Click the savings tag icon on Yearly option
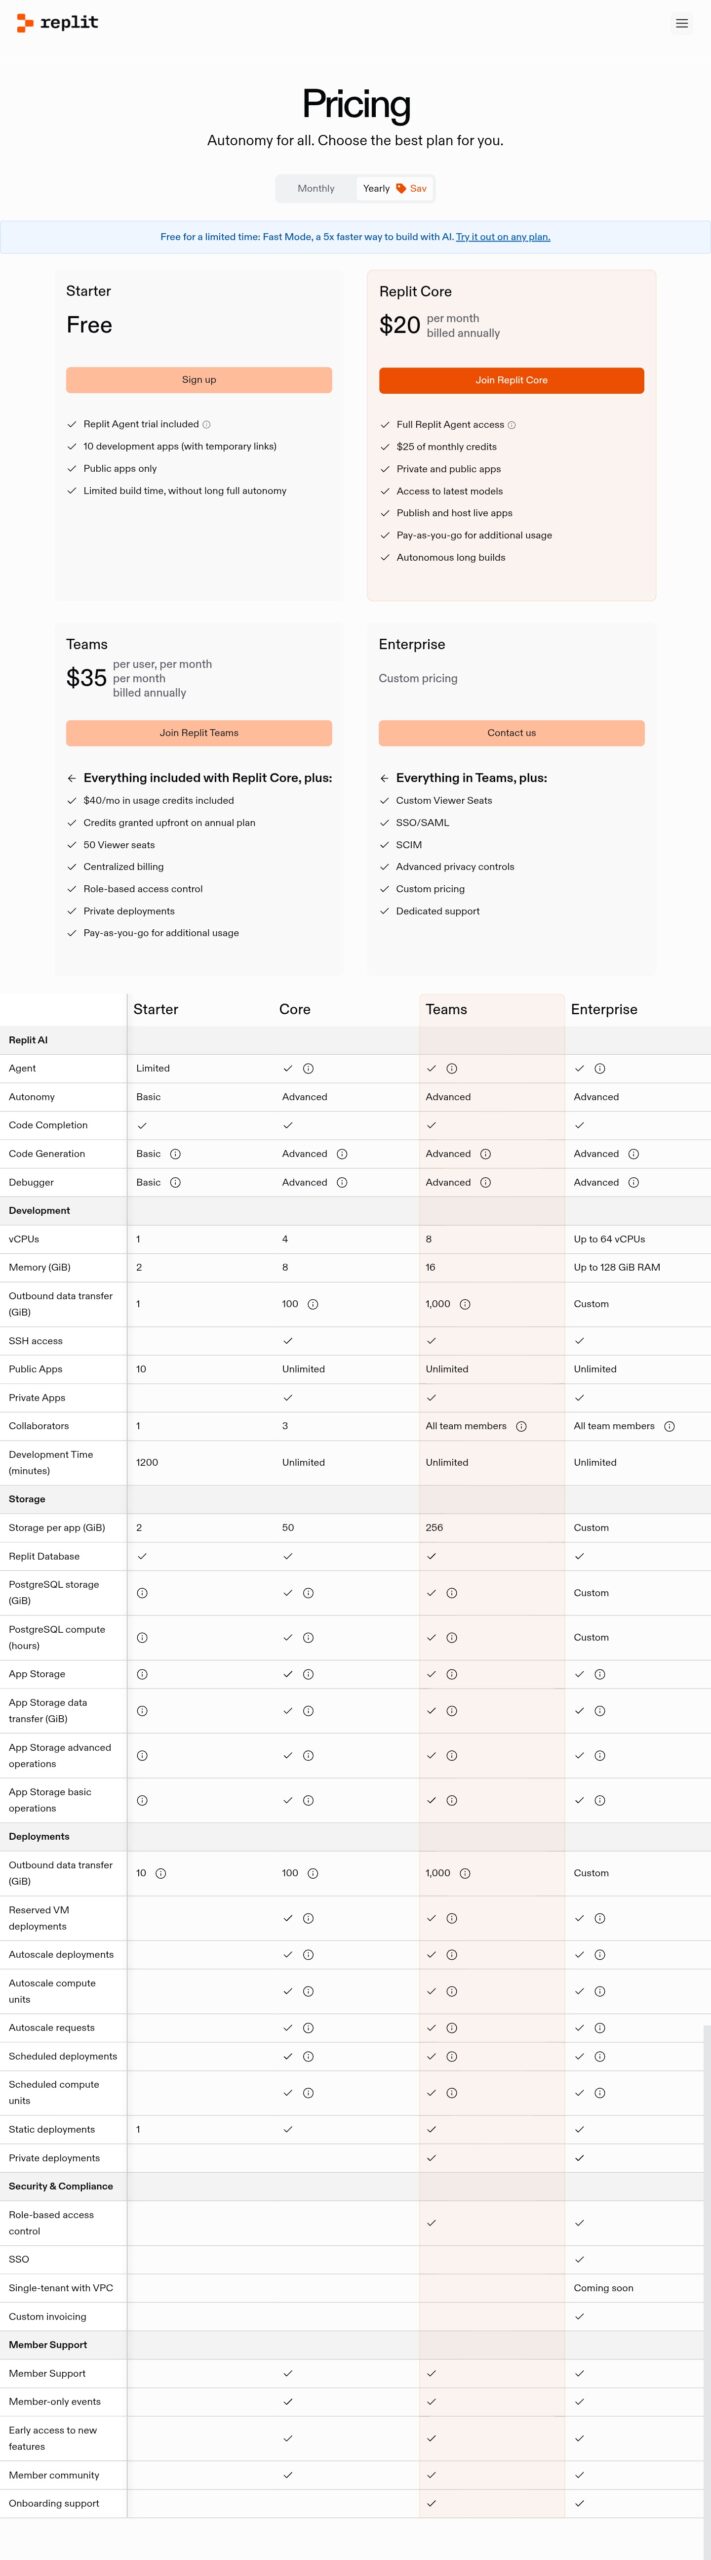This screenshot has width=711, height=2560. tap(400, 188)
